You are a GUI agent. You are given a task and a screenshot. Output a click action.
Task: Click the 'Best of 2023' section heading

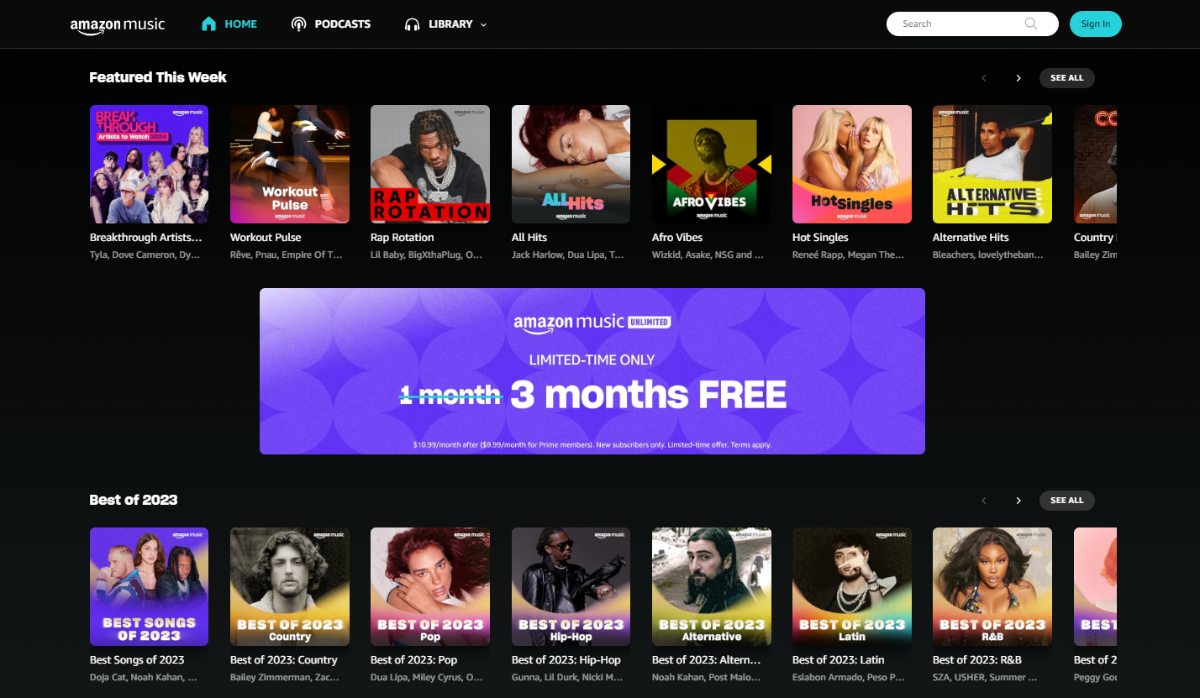[x=134, y=500]
